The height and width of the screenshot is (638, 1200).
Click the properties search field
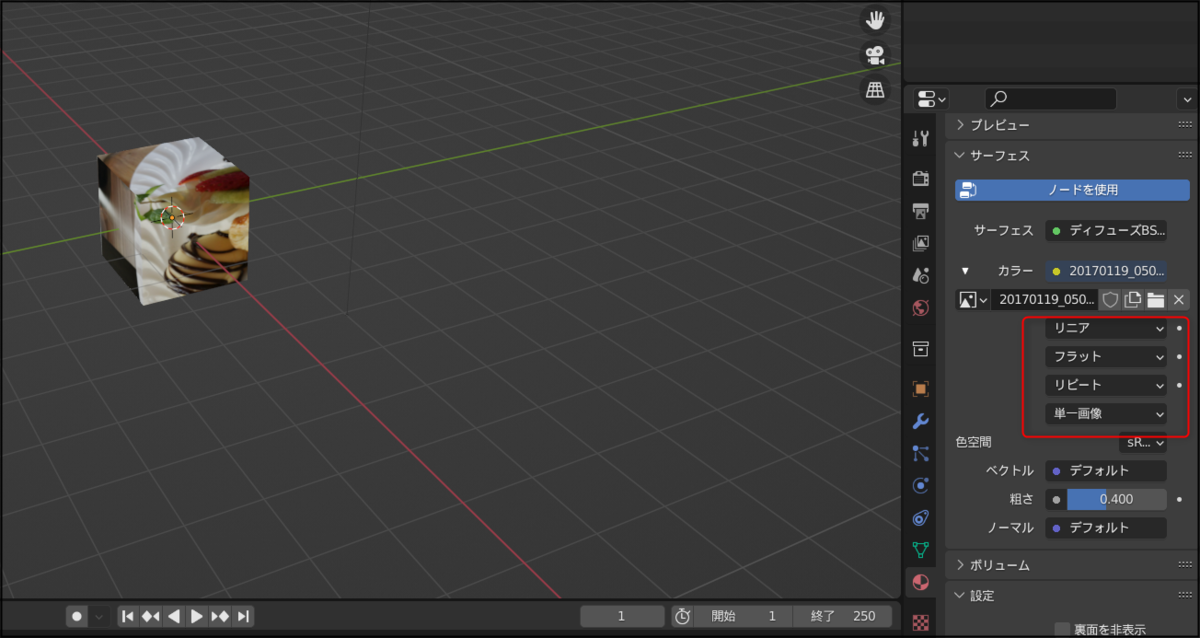[1050, 98]
